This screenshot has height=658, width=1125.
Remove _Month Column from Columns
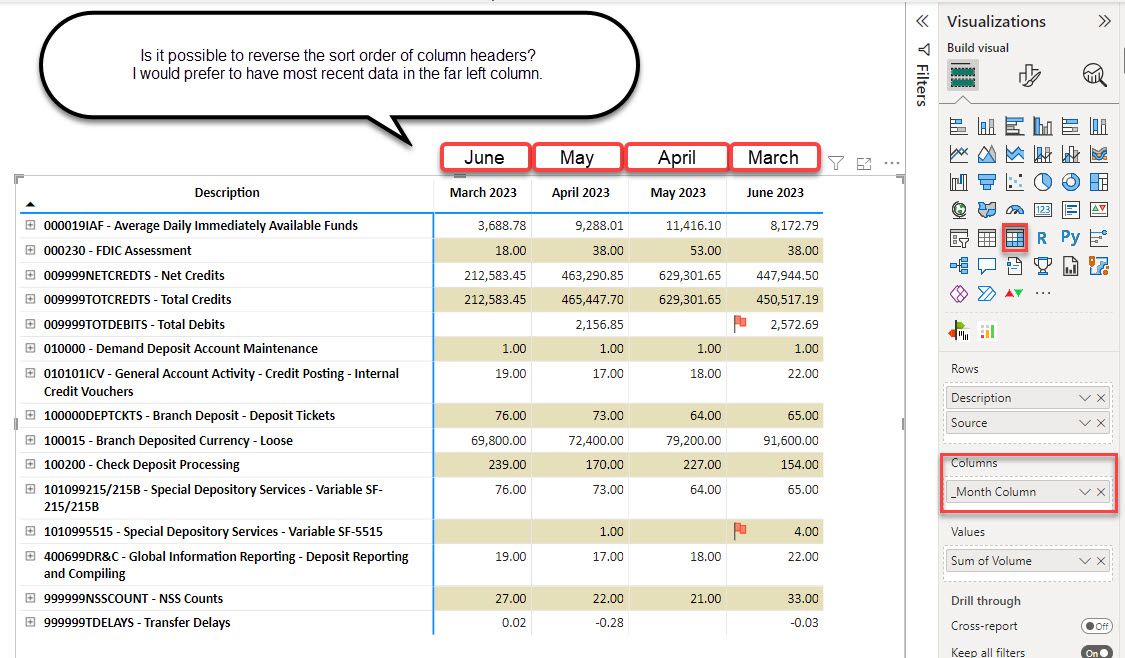click(1101, 492)
